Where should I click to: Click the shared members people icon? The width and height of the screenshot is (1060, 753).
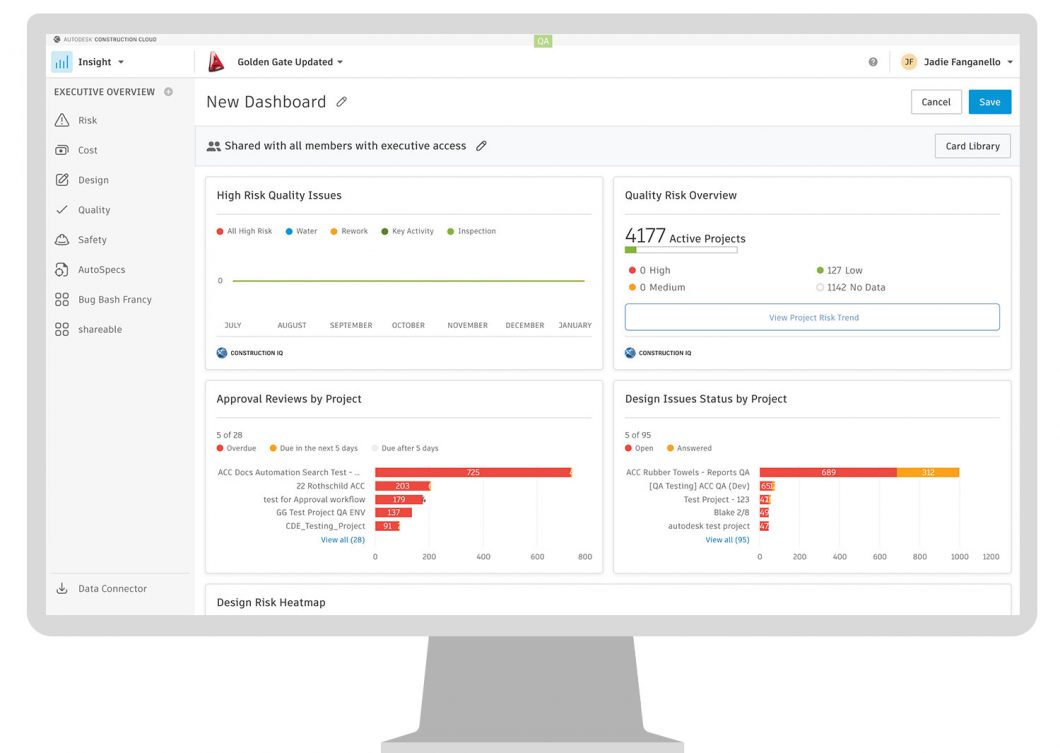[x=214, y=146]
